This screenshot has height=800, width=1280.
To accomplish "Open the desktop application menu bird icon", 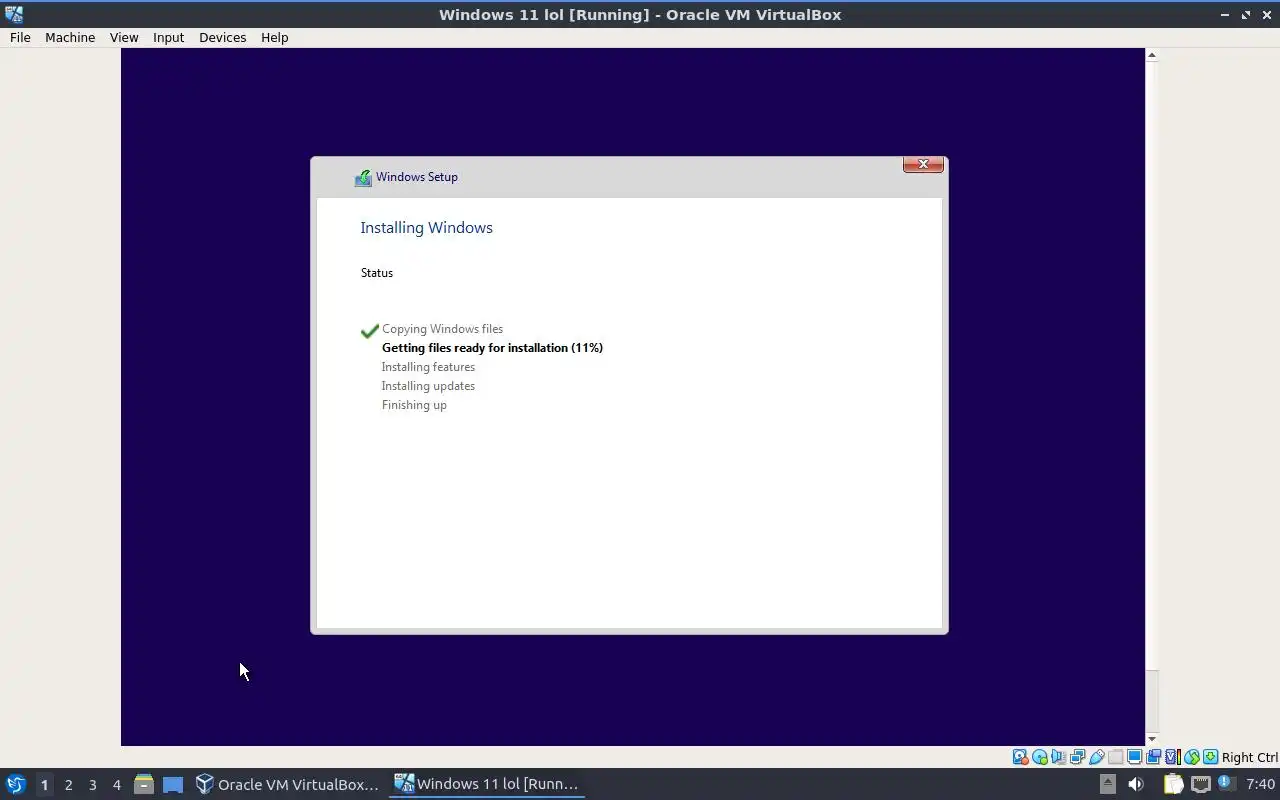I will (x=15, y=784).
